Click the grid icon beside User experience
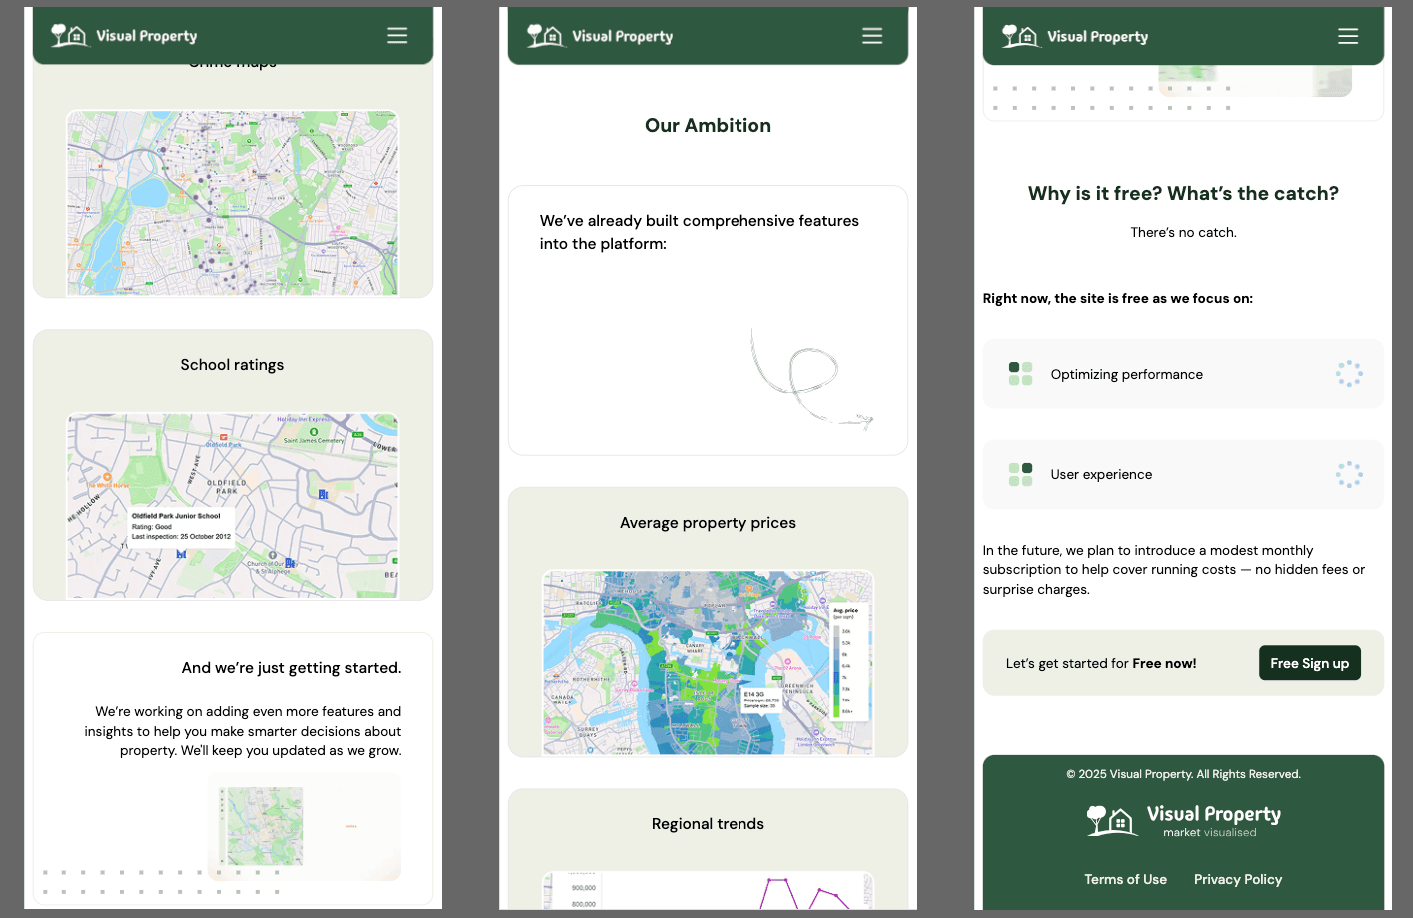The width and height of the screenshot is (1413, 918). click(1020, 474)
